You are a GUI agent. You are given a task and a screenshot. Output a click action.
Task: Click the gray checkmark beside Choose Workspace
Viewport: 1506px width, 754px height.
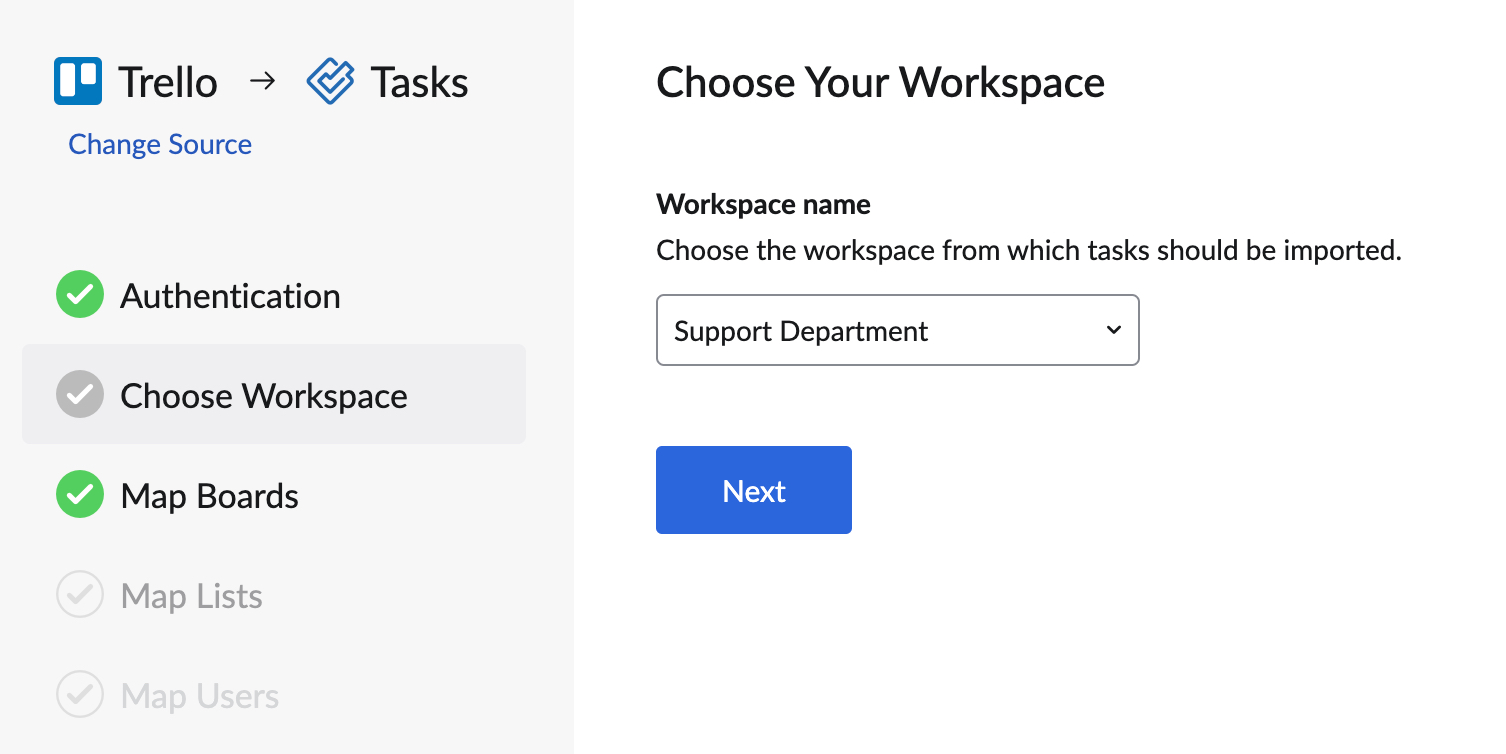(x=79, y=394)
